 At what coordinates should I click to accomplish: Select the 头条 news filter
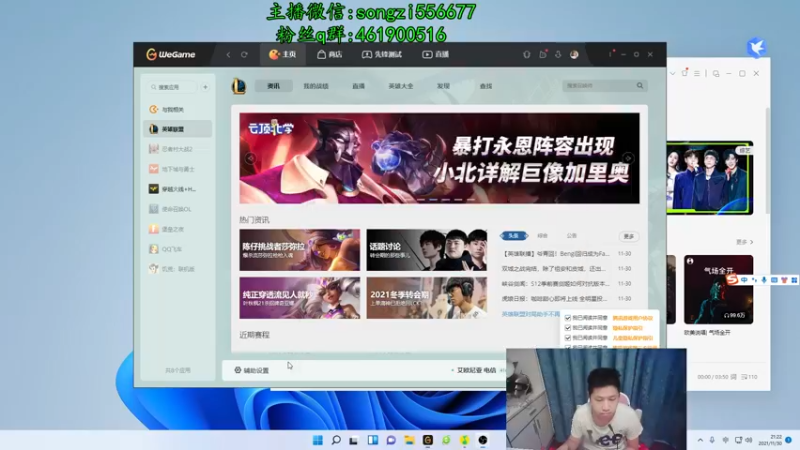[514, 236]
